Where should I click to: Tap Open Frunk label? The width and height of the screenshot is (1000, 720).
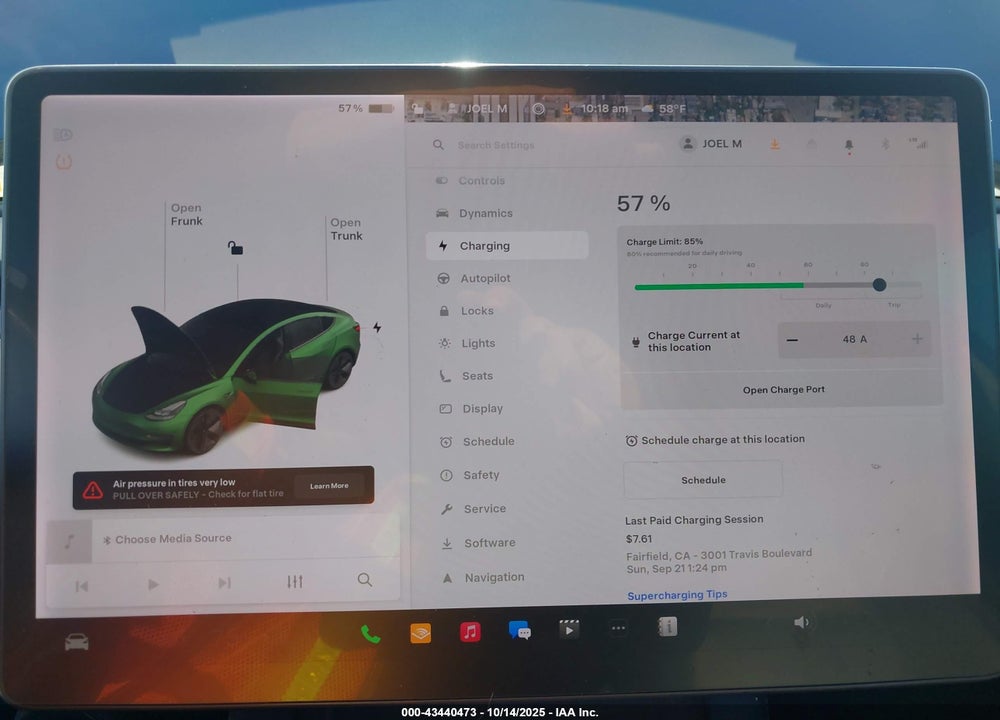point(186,214)
